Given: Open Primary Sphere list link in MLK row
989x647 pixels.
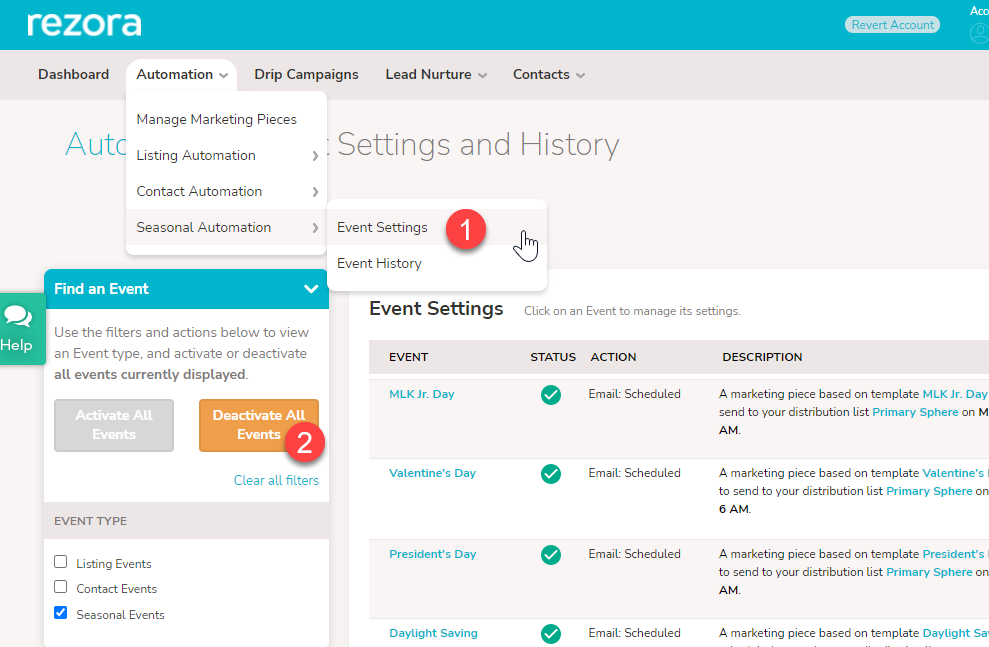Looking at the screenshot, I should click(x=915, y=412).
